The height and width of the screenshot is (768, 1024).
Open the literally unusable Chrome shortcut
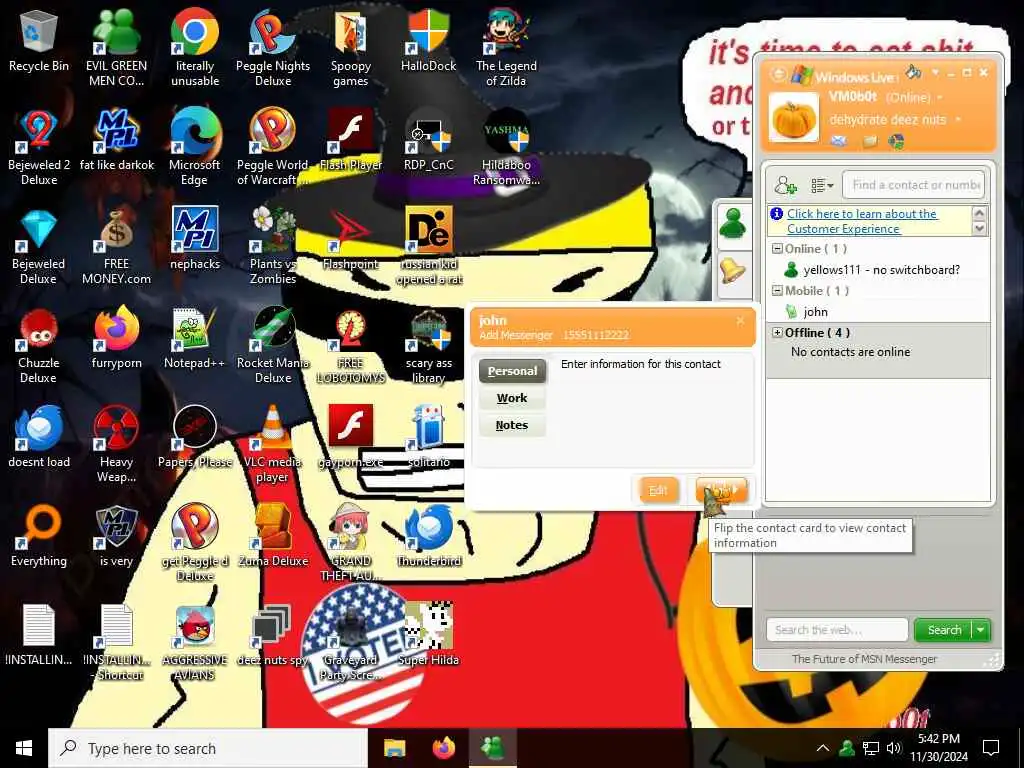(195, 48)
